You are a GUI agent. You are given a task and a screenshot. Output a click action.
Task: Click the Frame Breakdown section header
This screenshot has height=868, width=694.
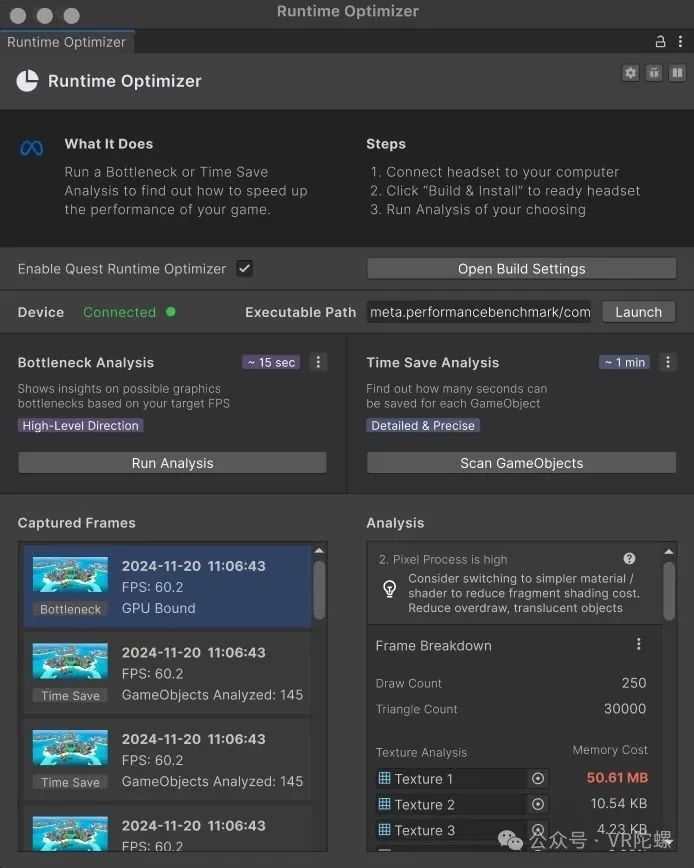(x=433, y=645)
